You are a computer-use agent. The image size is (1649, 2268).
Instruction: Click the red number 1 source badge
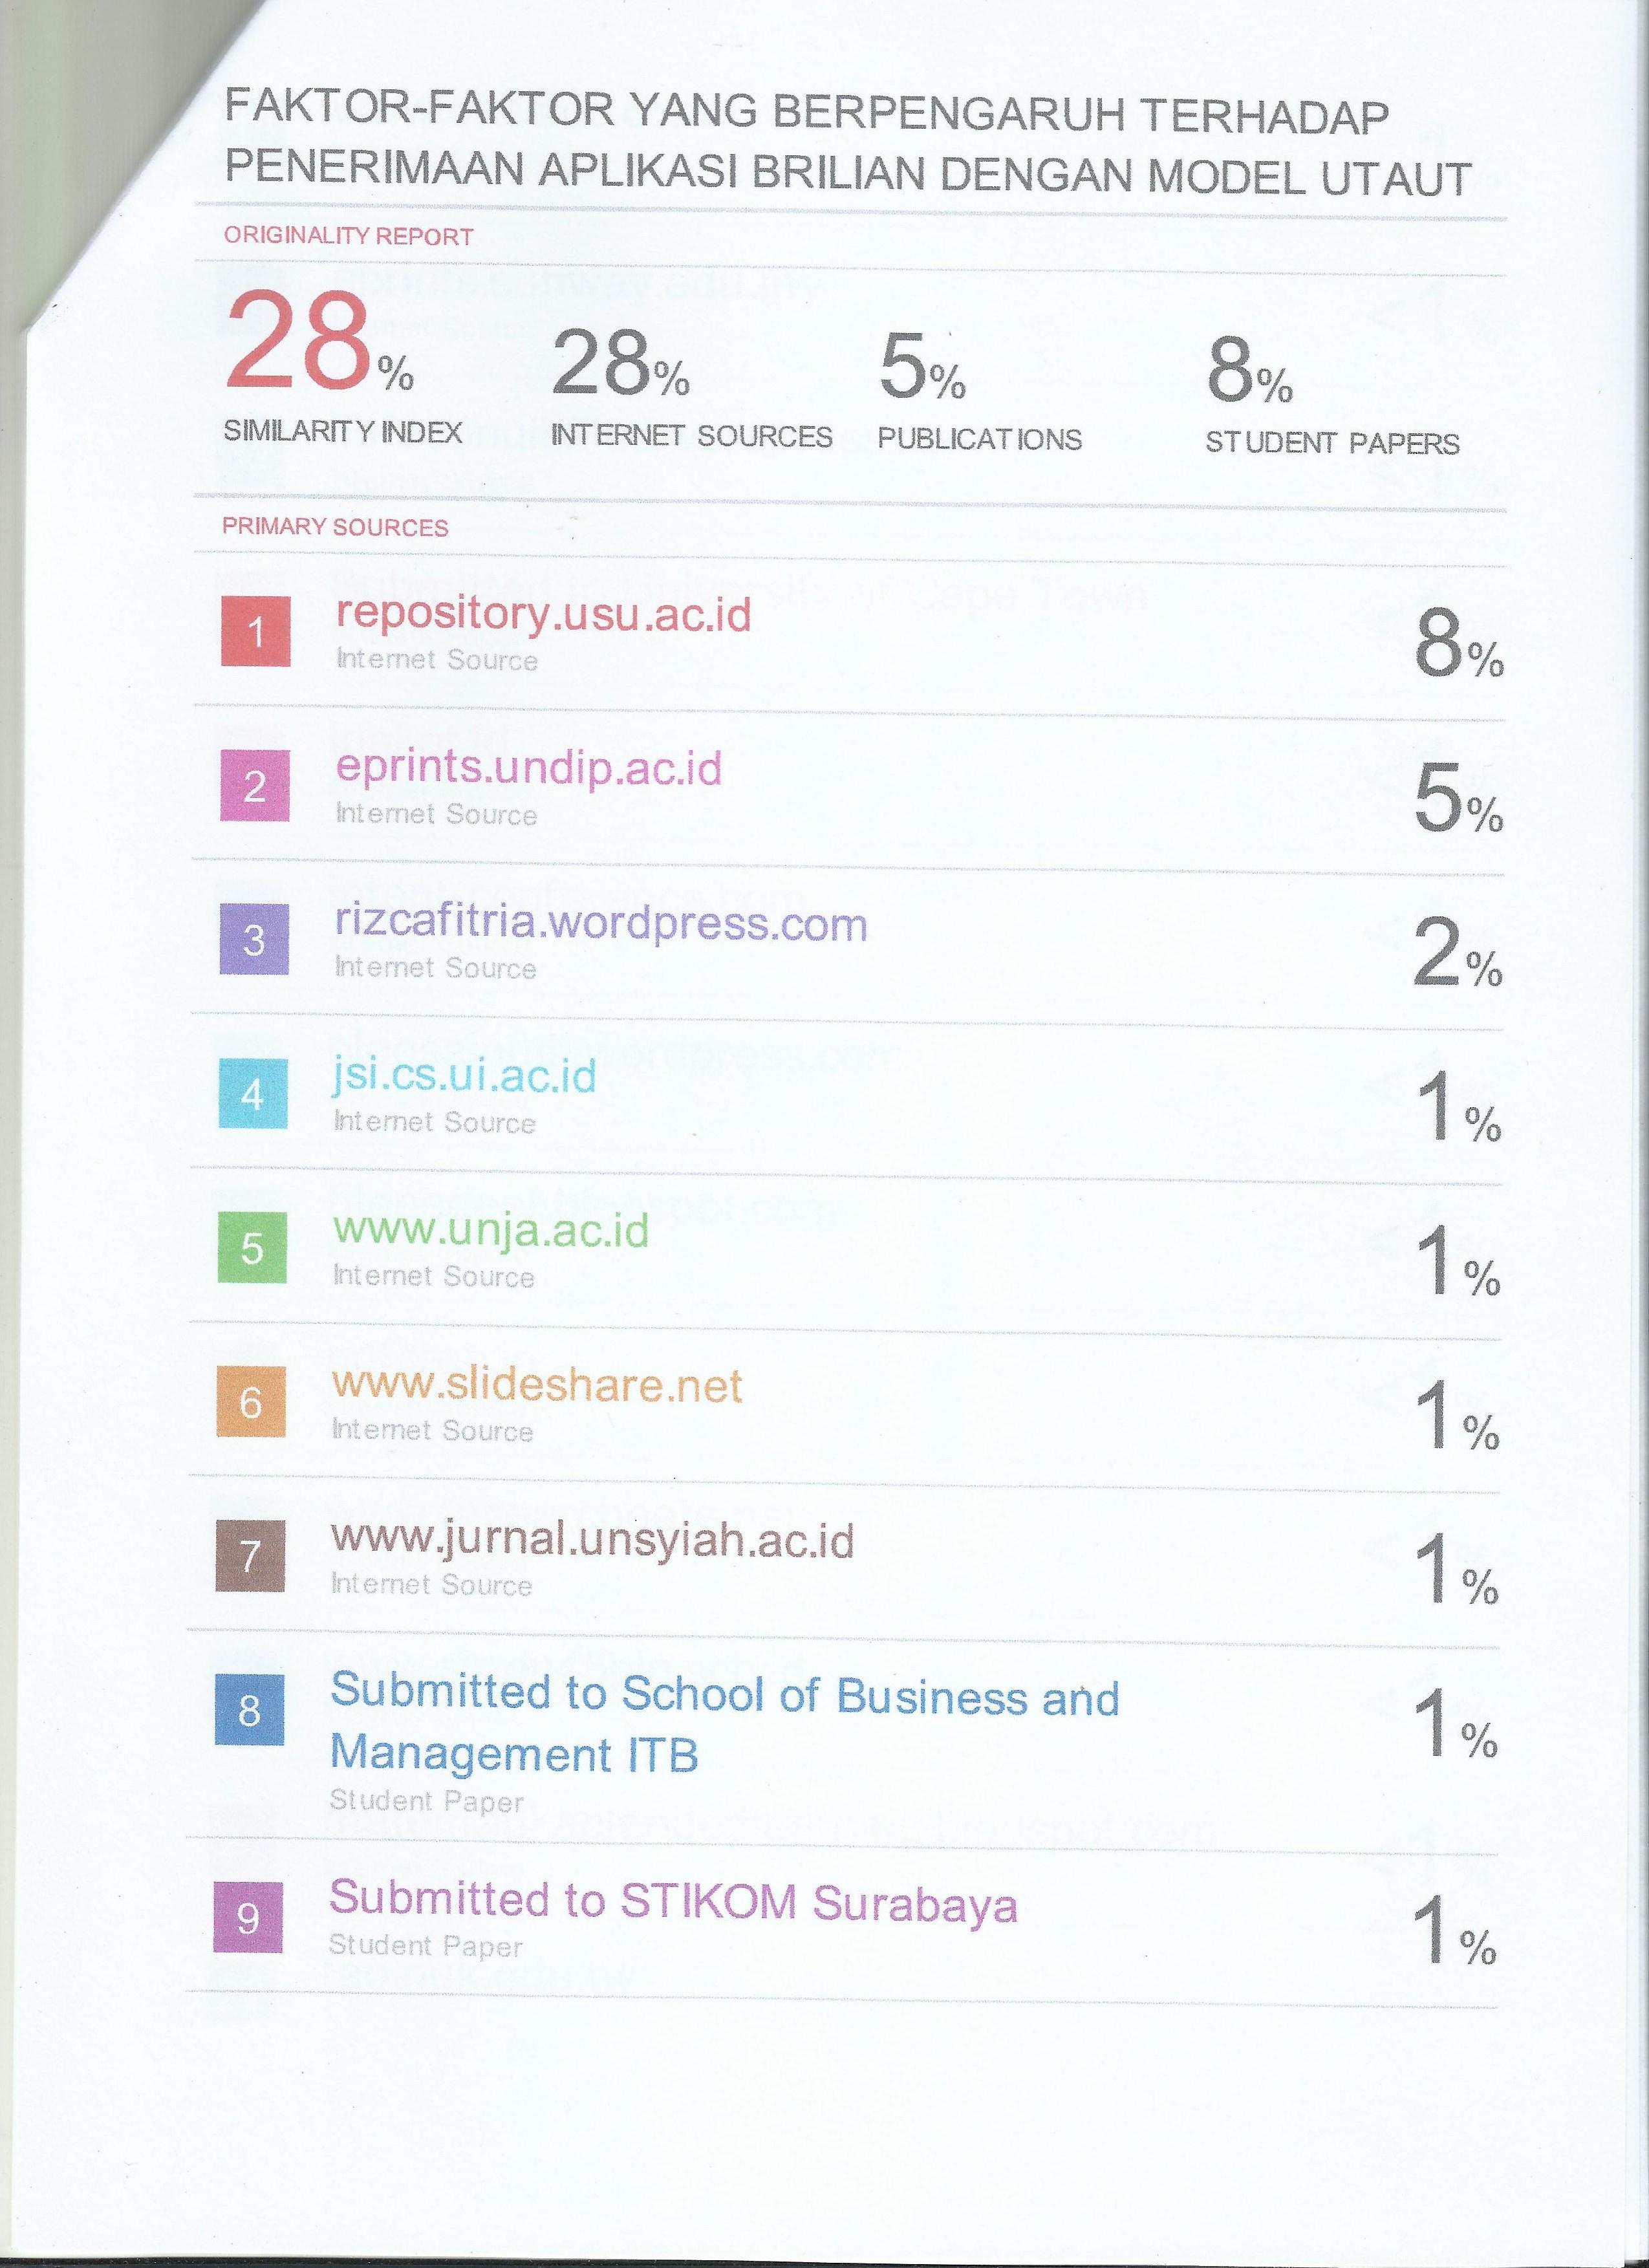256,631
